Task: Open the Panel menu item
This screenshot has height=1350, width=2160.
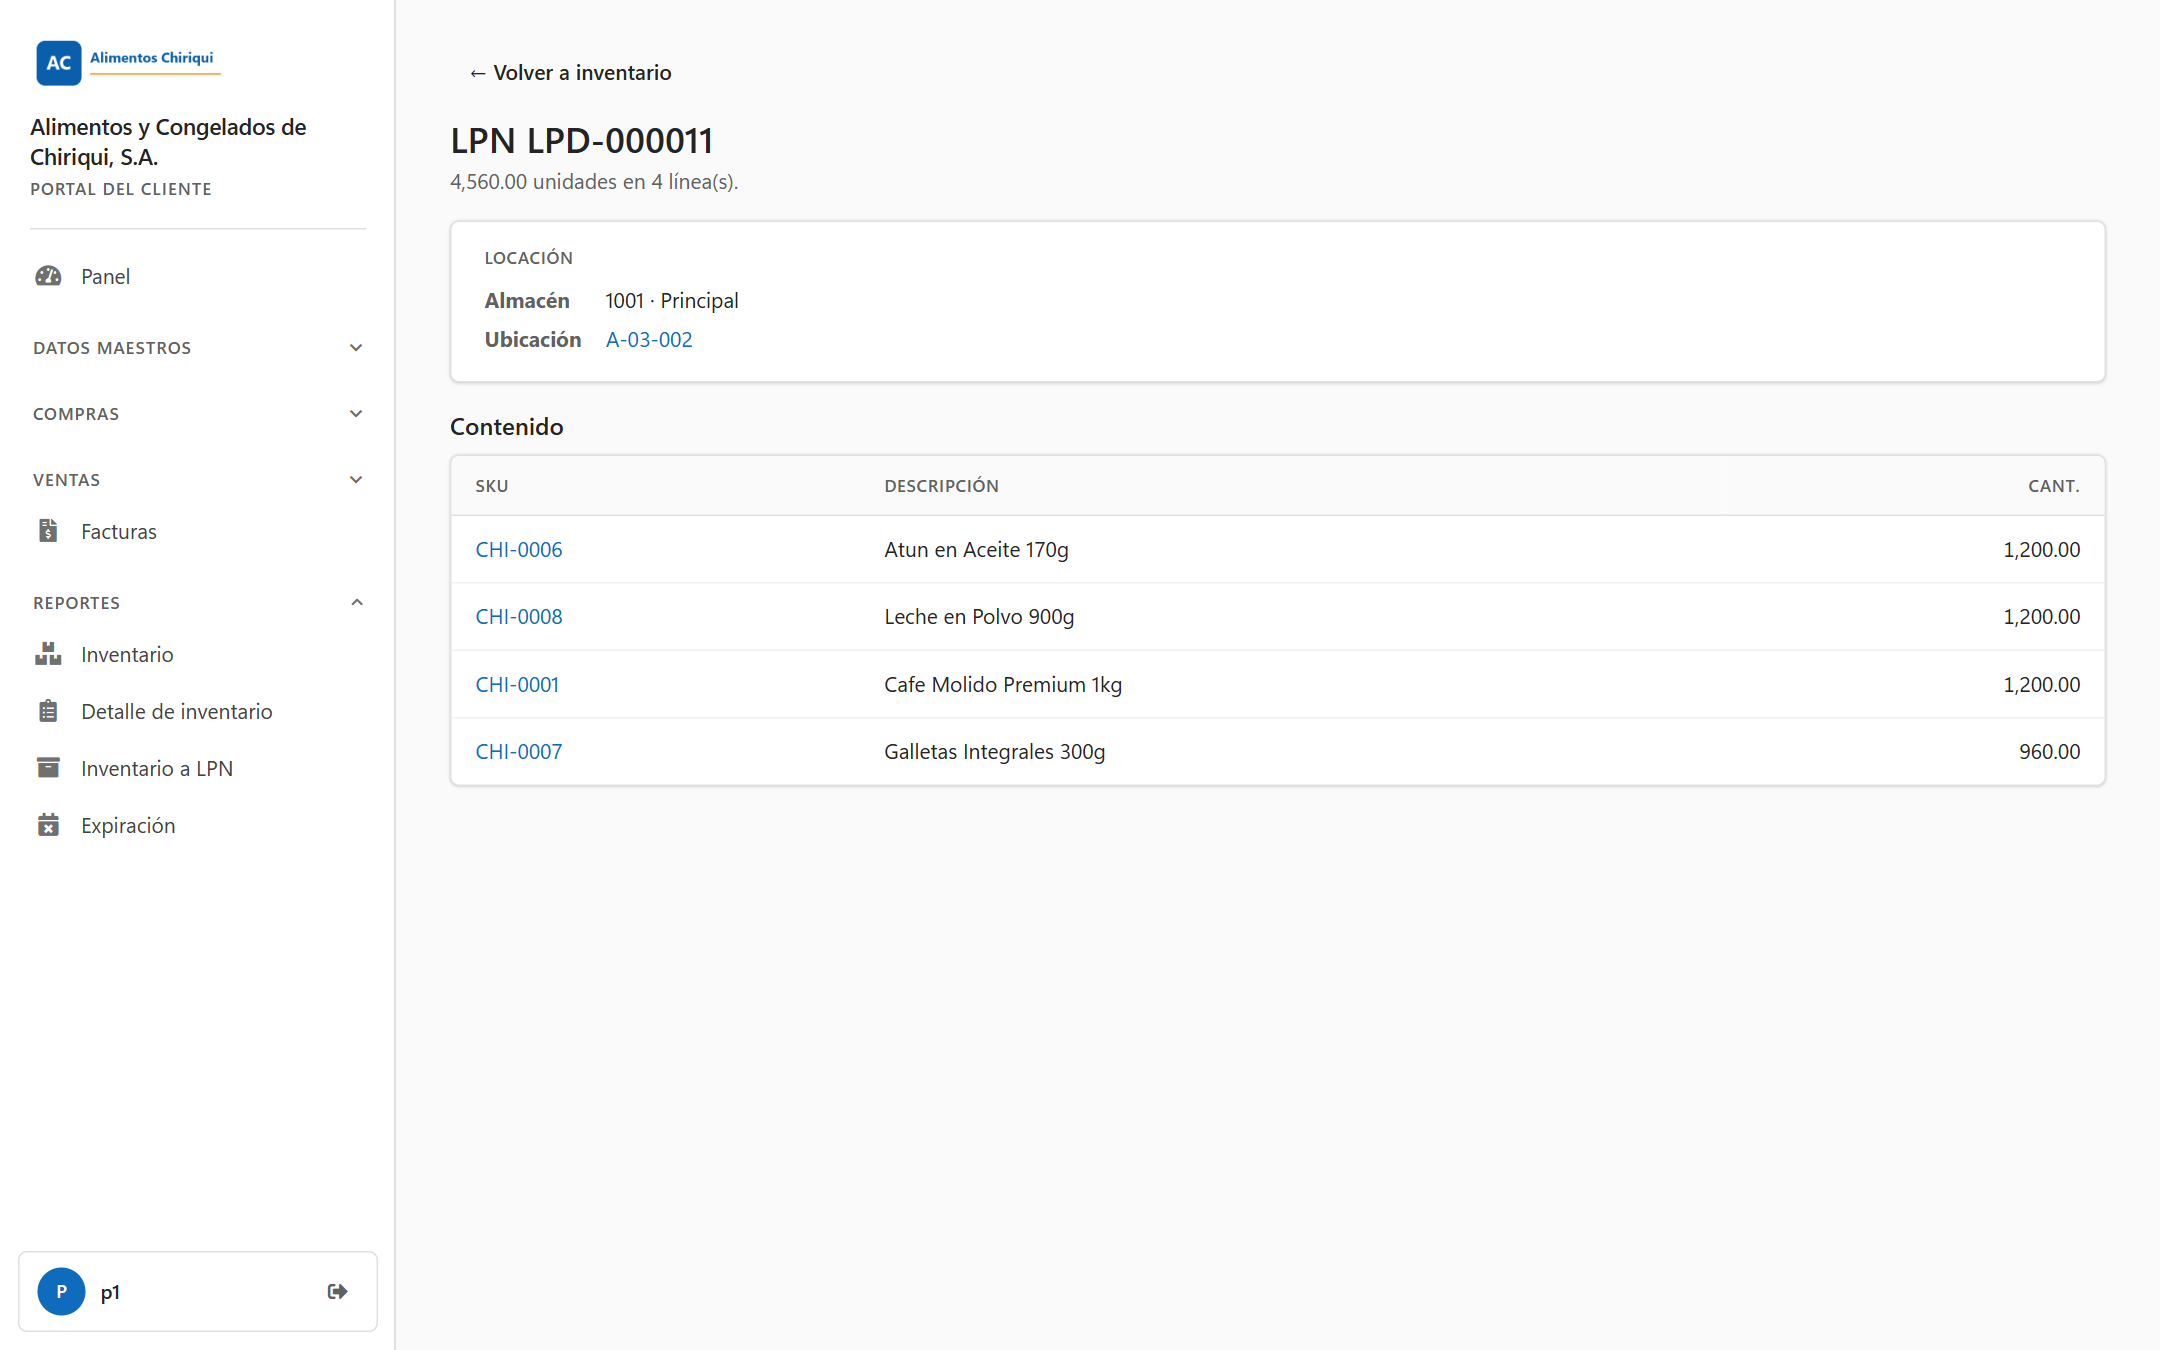Action: coord(198,276)
